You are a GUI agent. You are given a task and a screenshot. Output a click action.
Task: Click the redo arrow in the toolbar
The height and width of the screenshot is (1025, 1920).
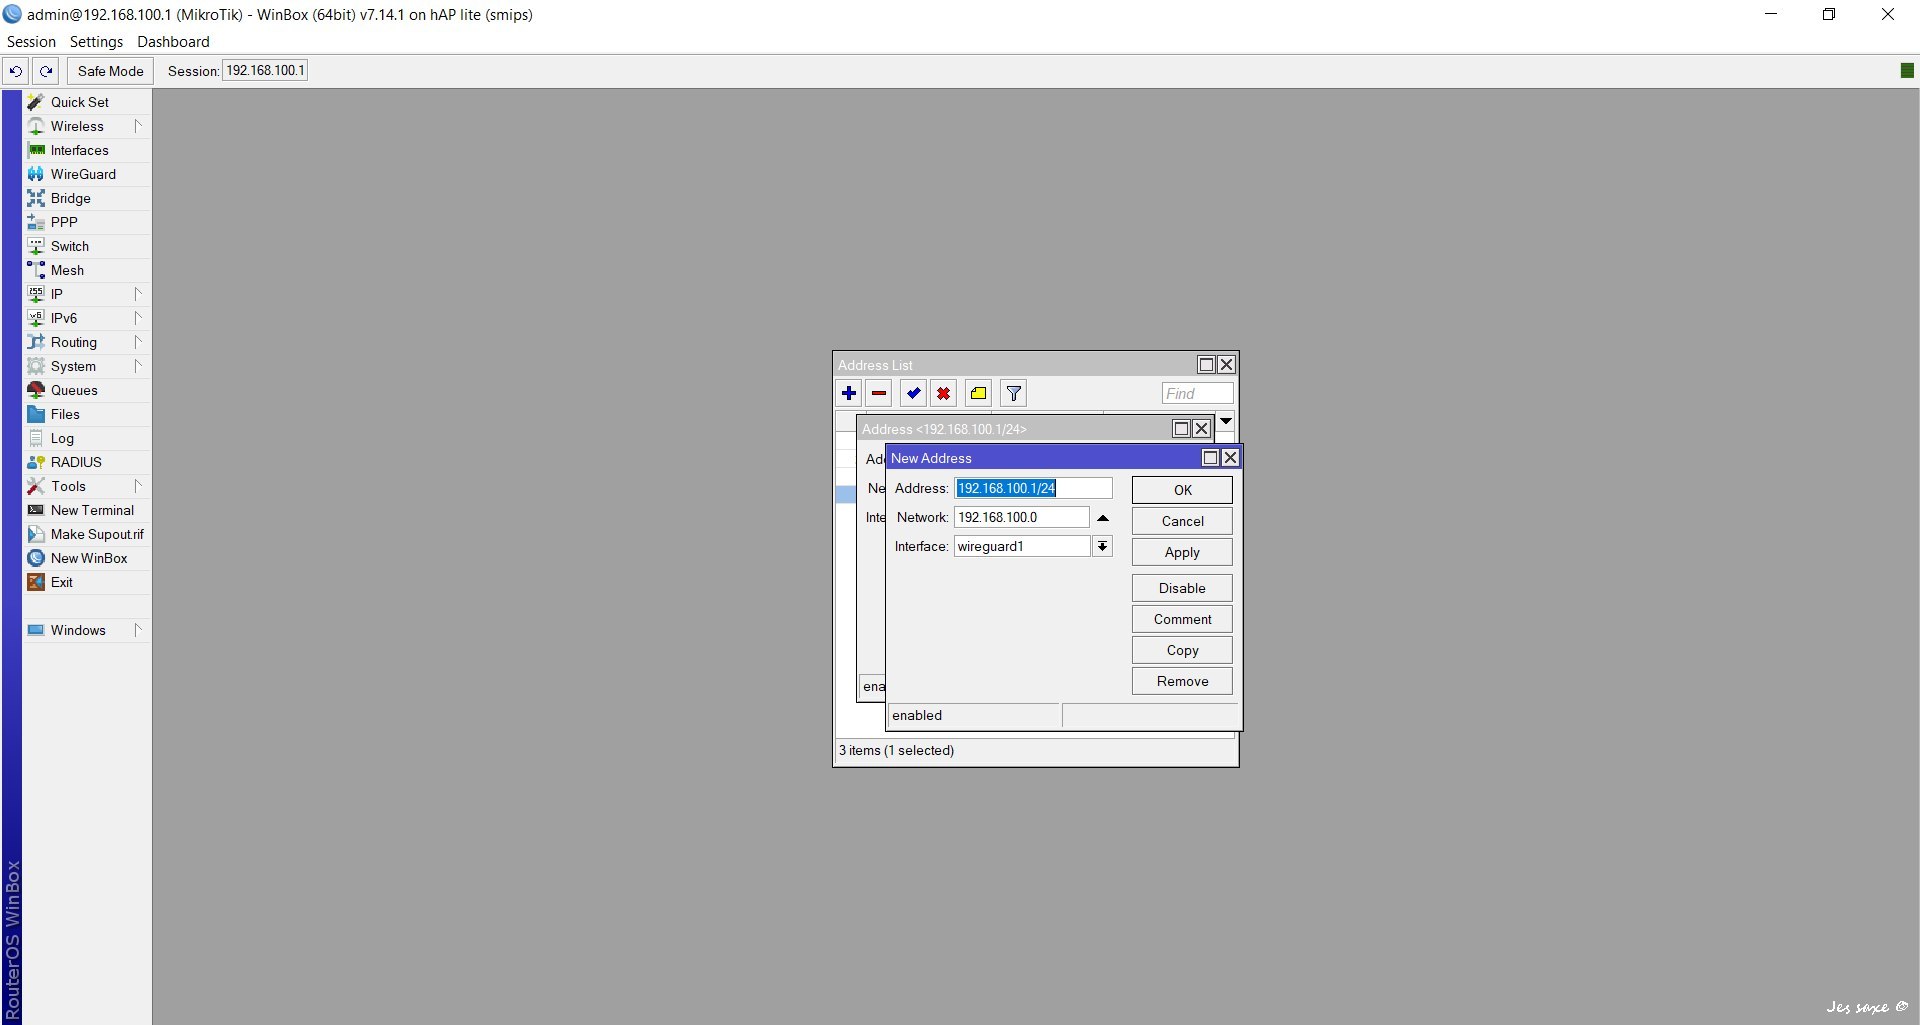click(46, 71)
